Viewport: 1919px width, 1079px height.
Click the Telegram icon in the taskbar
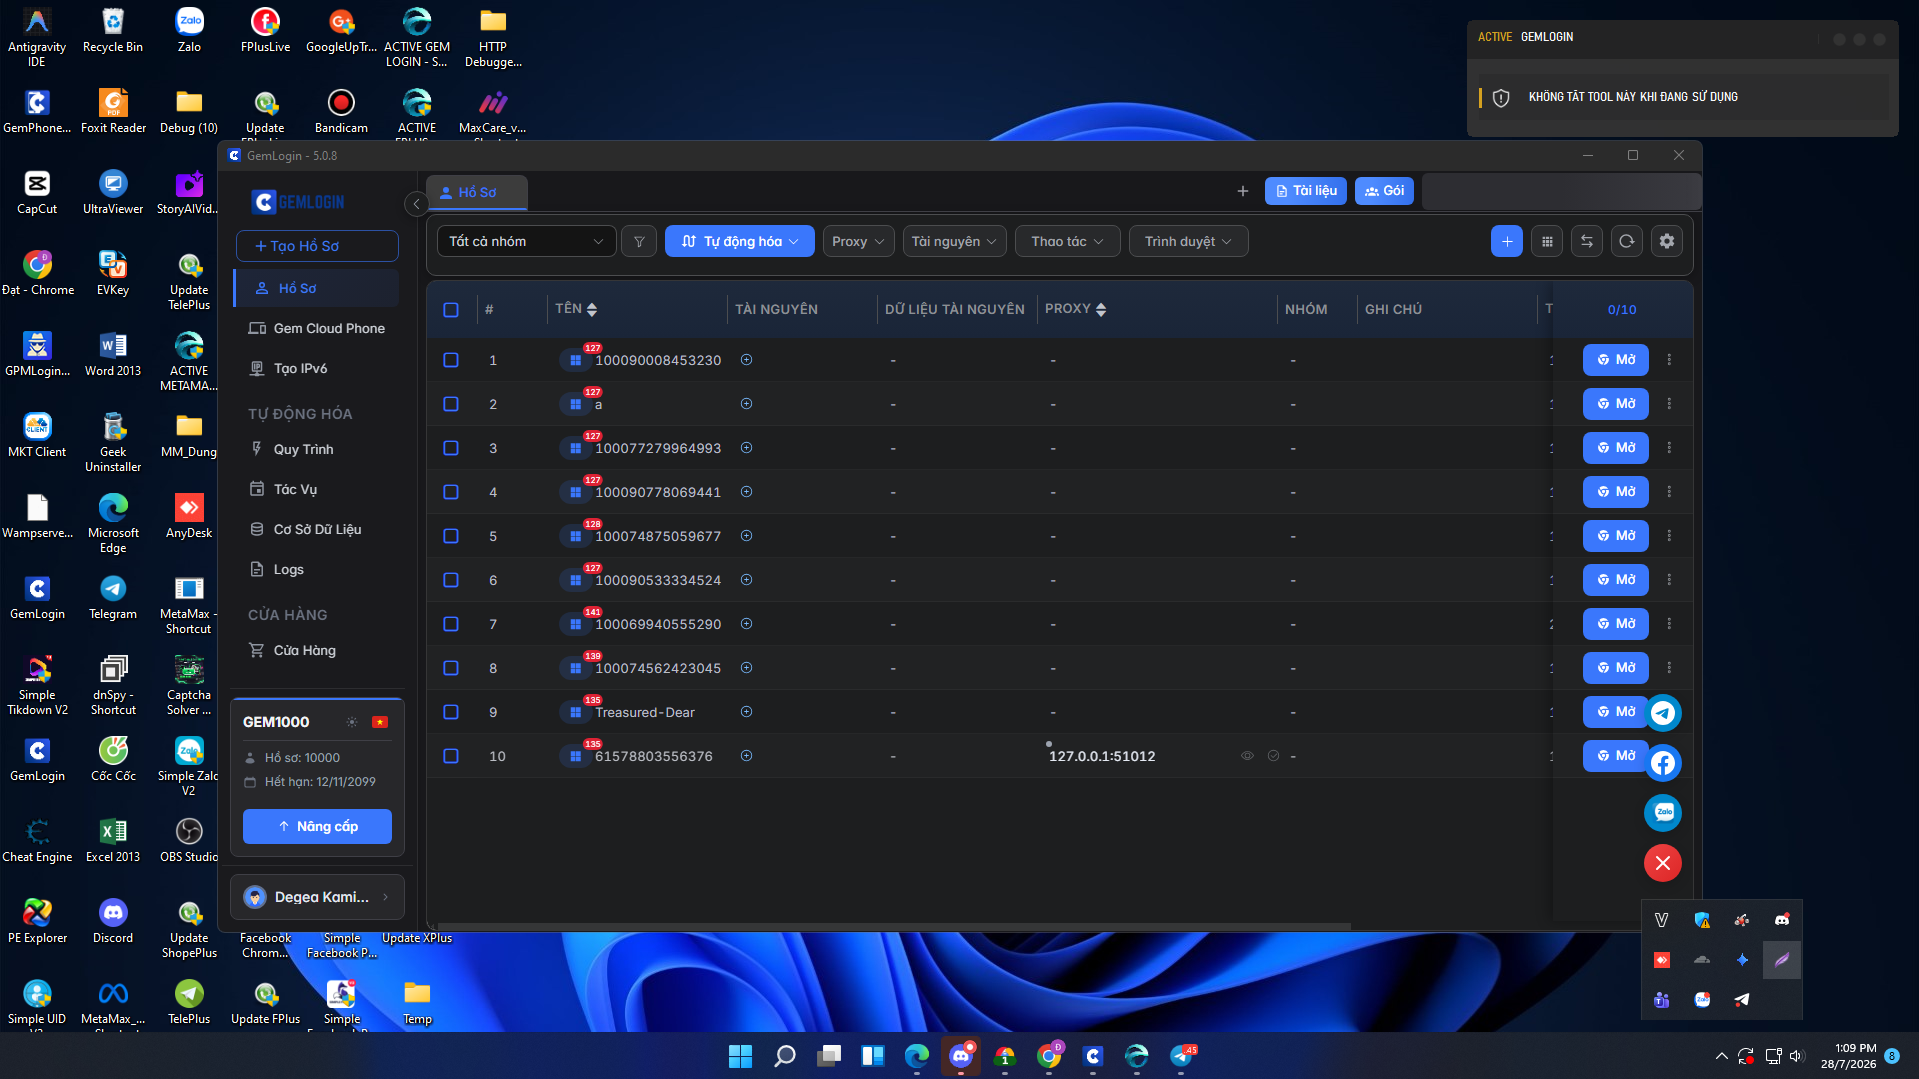coord(1181,1056)
